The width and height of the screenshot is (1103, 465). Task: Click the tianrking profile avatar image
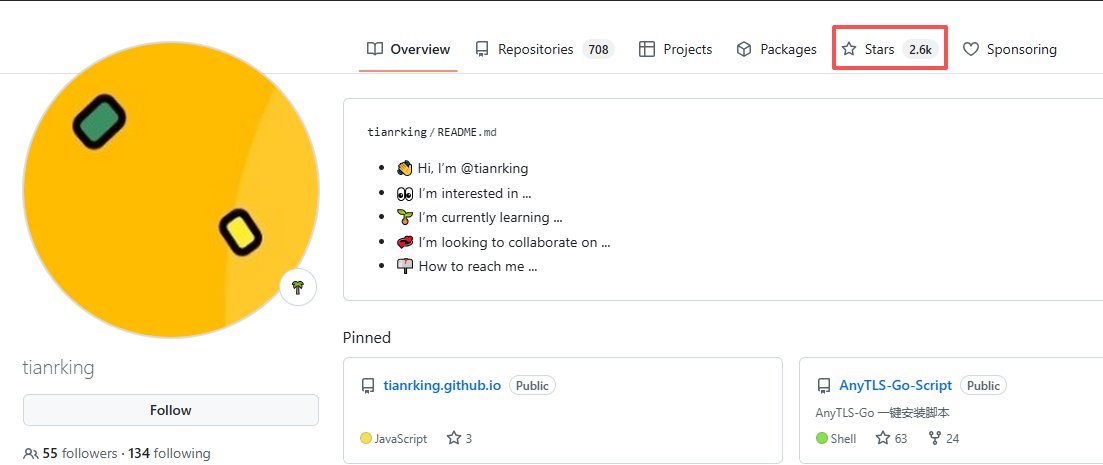coord(171,190)
